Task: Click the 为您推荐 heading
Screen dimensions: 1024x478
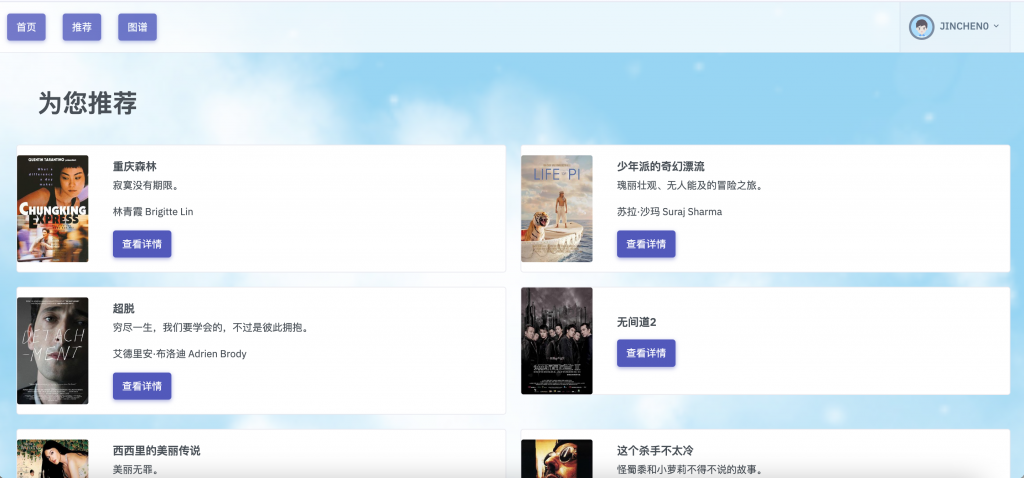Action: click(x=88, y=103)
